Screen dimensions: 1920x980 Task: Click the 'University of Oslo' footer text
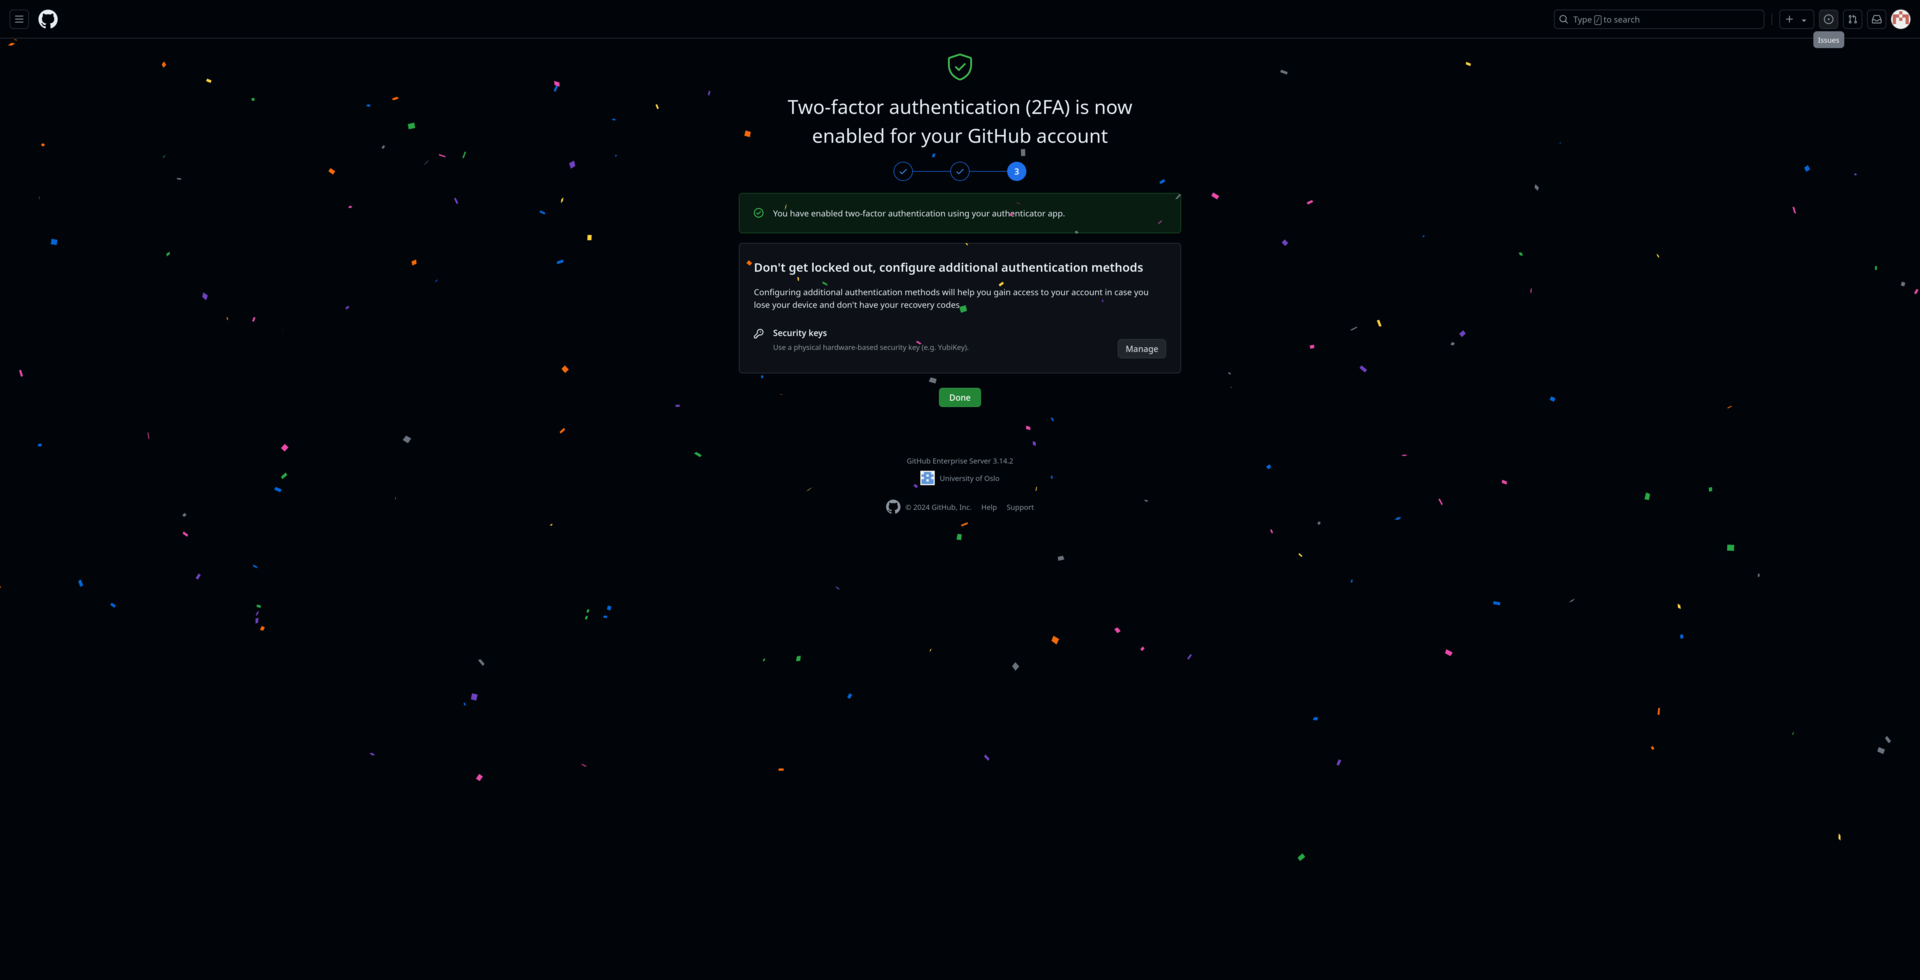tap(969, 478)
